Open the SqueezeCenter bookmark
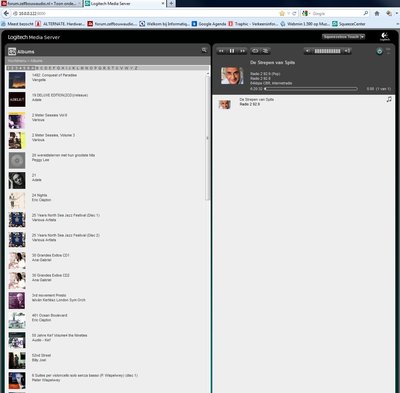Viewport: 400px width, 393px height. point(349,24)
